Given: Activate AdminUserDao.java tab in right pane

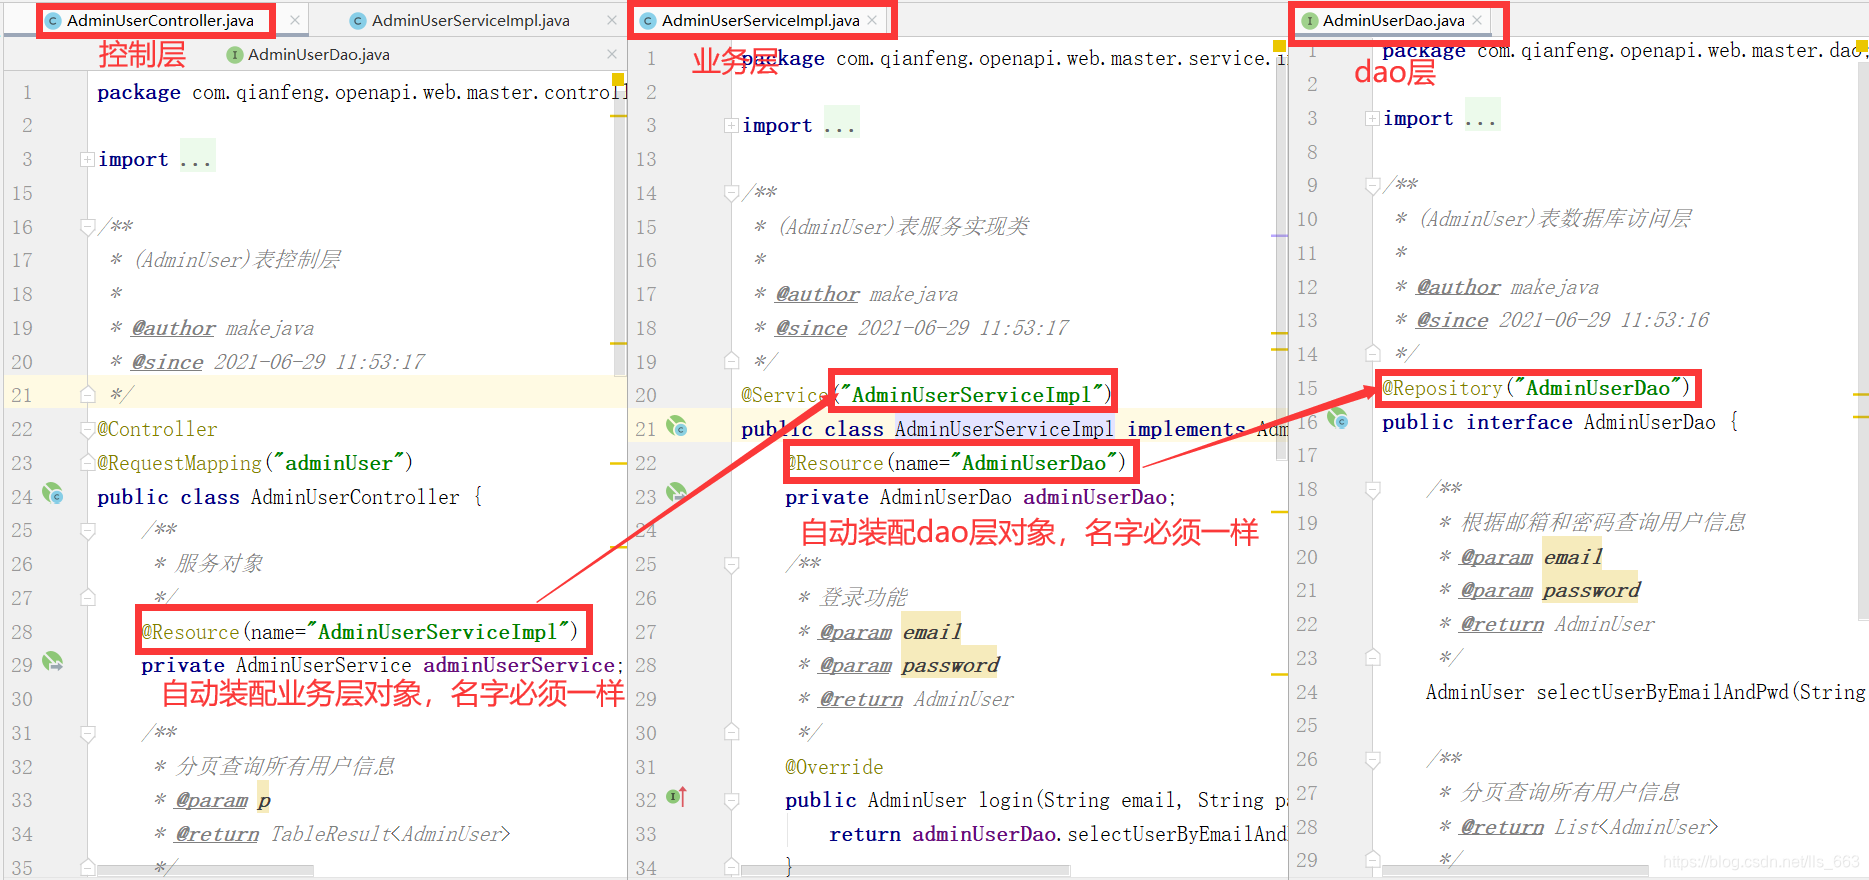Looking at the screenshot, I should [x=1393, y=20].
